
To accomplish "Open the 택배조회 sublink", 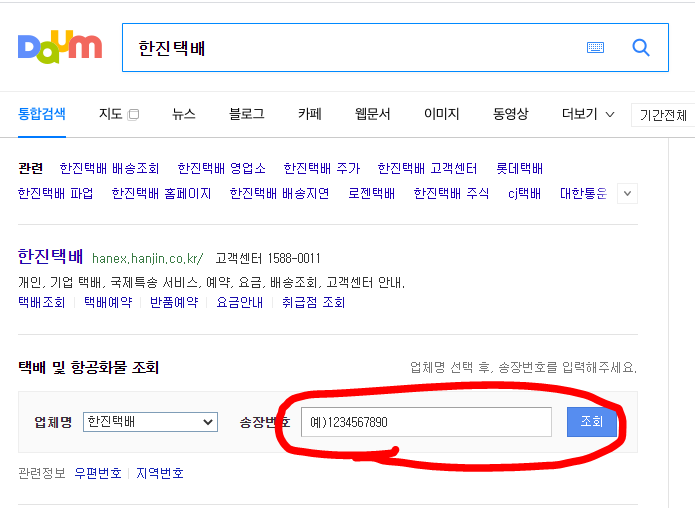I will [42, 302].
